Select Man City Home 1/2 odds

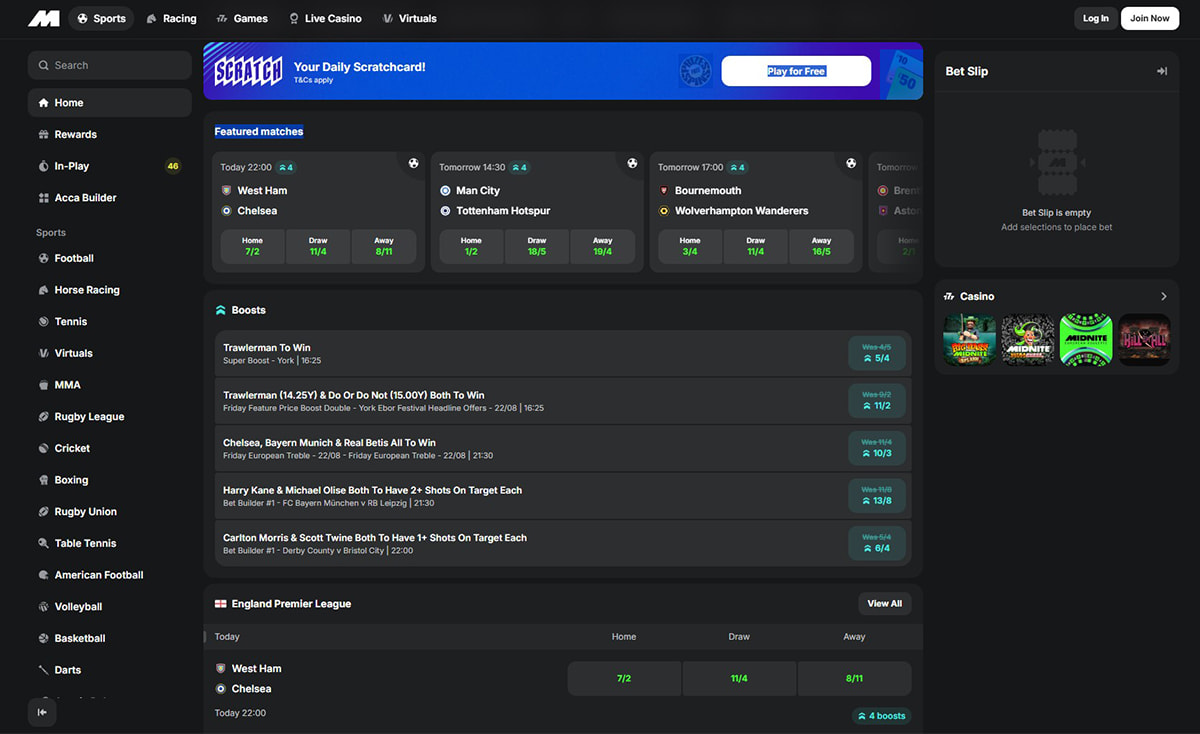point(471,246)
